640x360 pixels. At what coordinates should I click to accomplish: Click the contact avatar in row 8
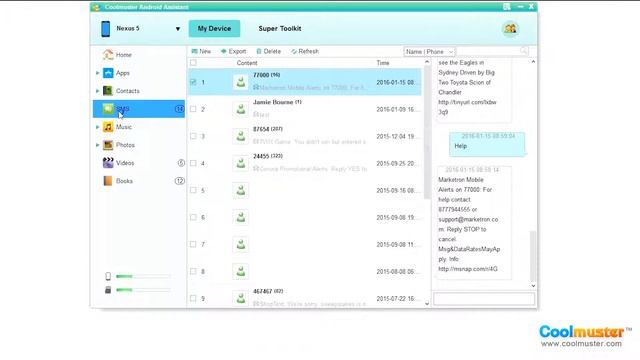(x=241, y=271)
